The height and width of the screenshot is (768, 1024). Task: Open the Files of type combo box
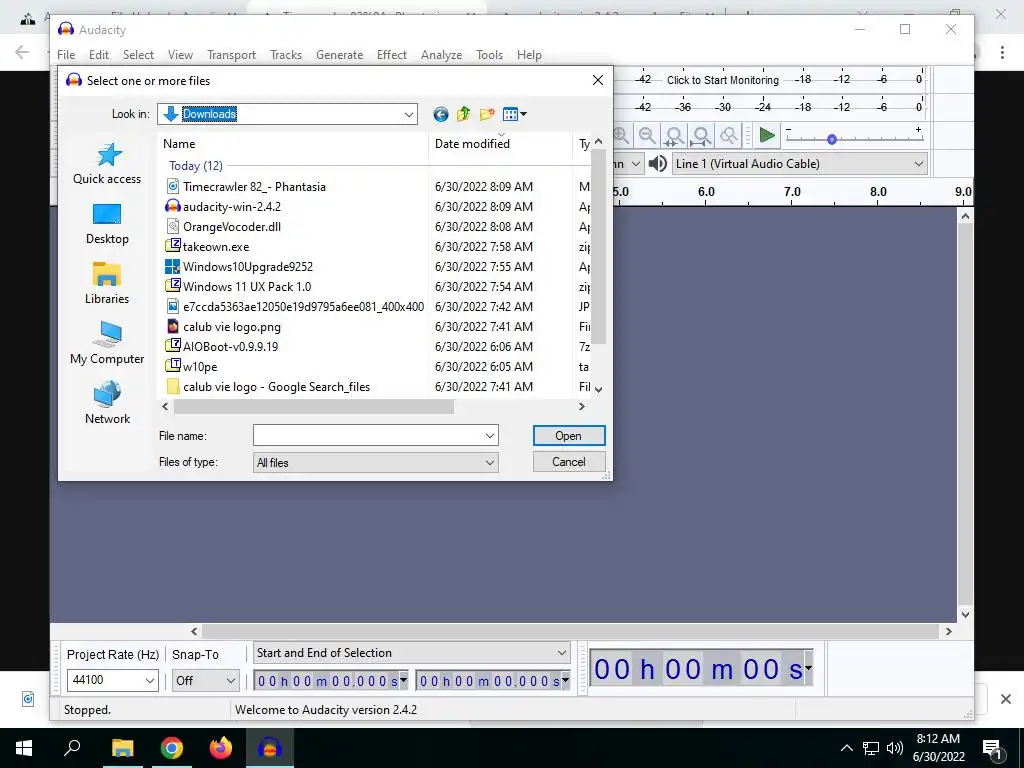[376, 462]
